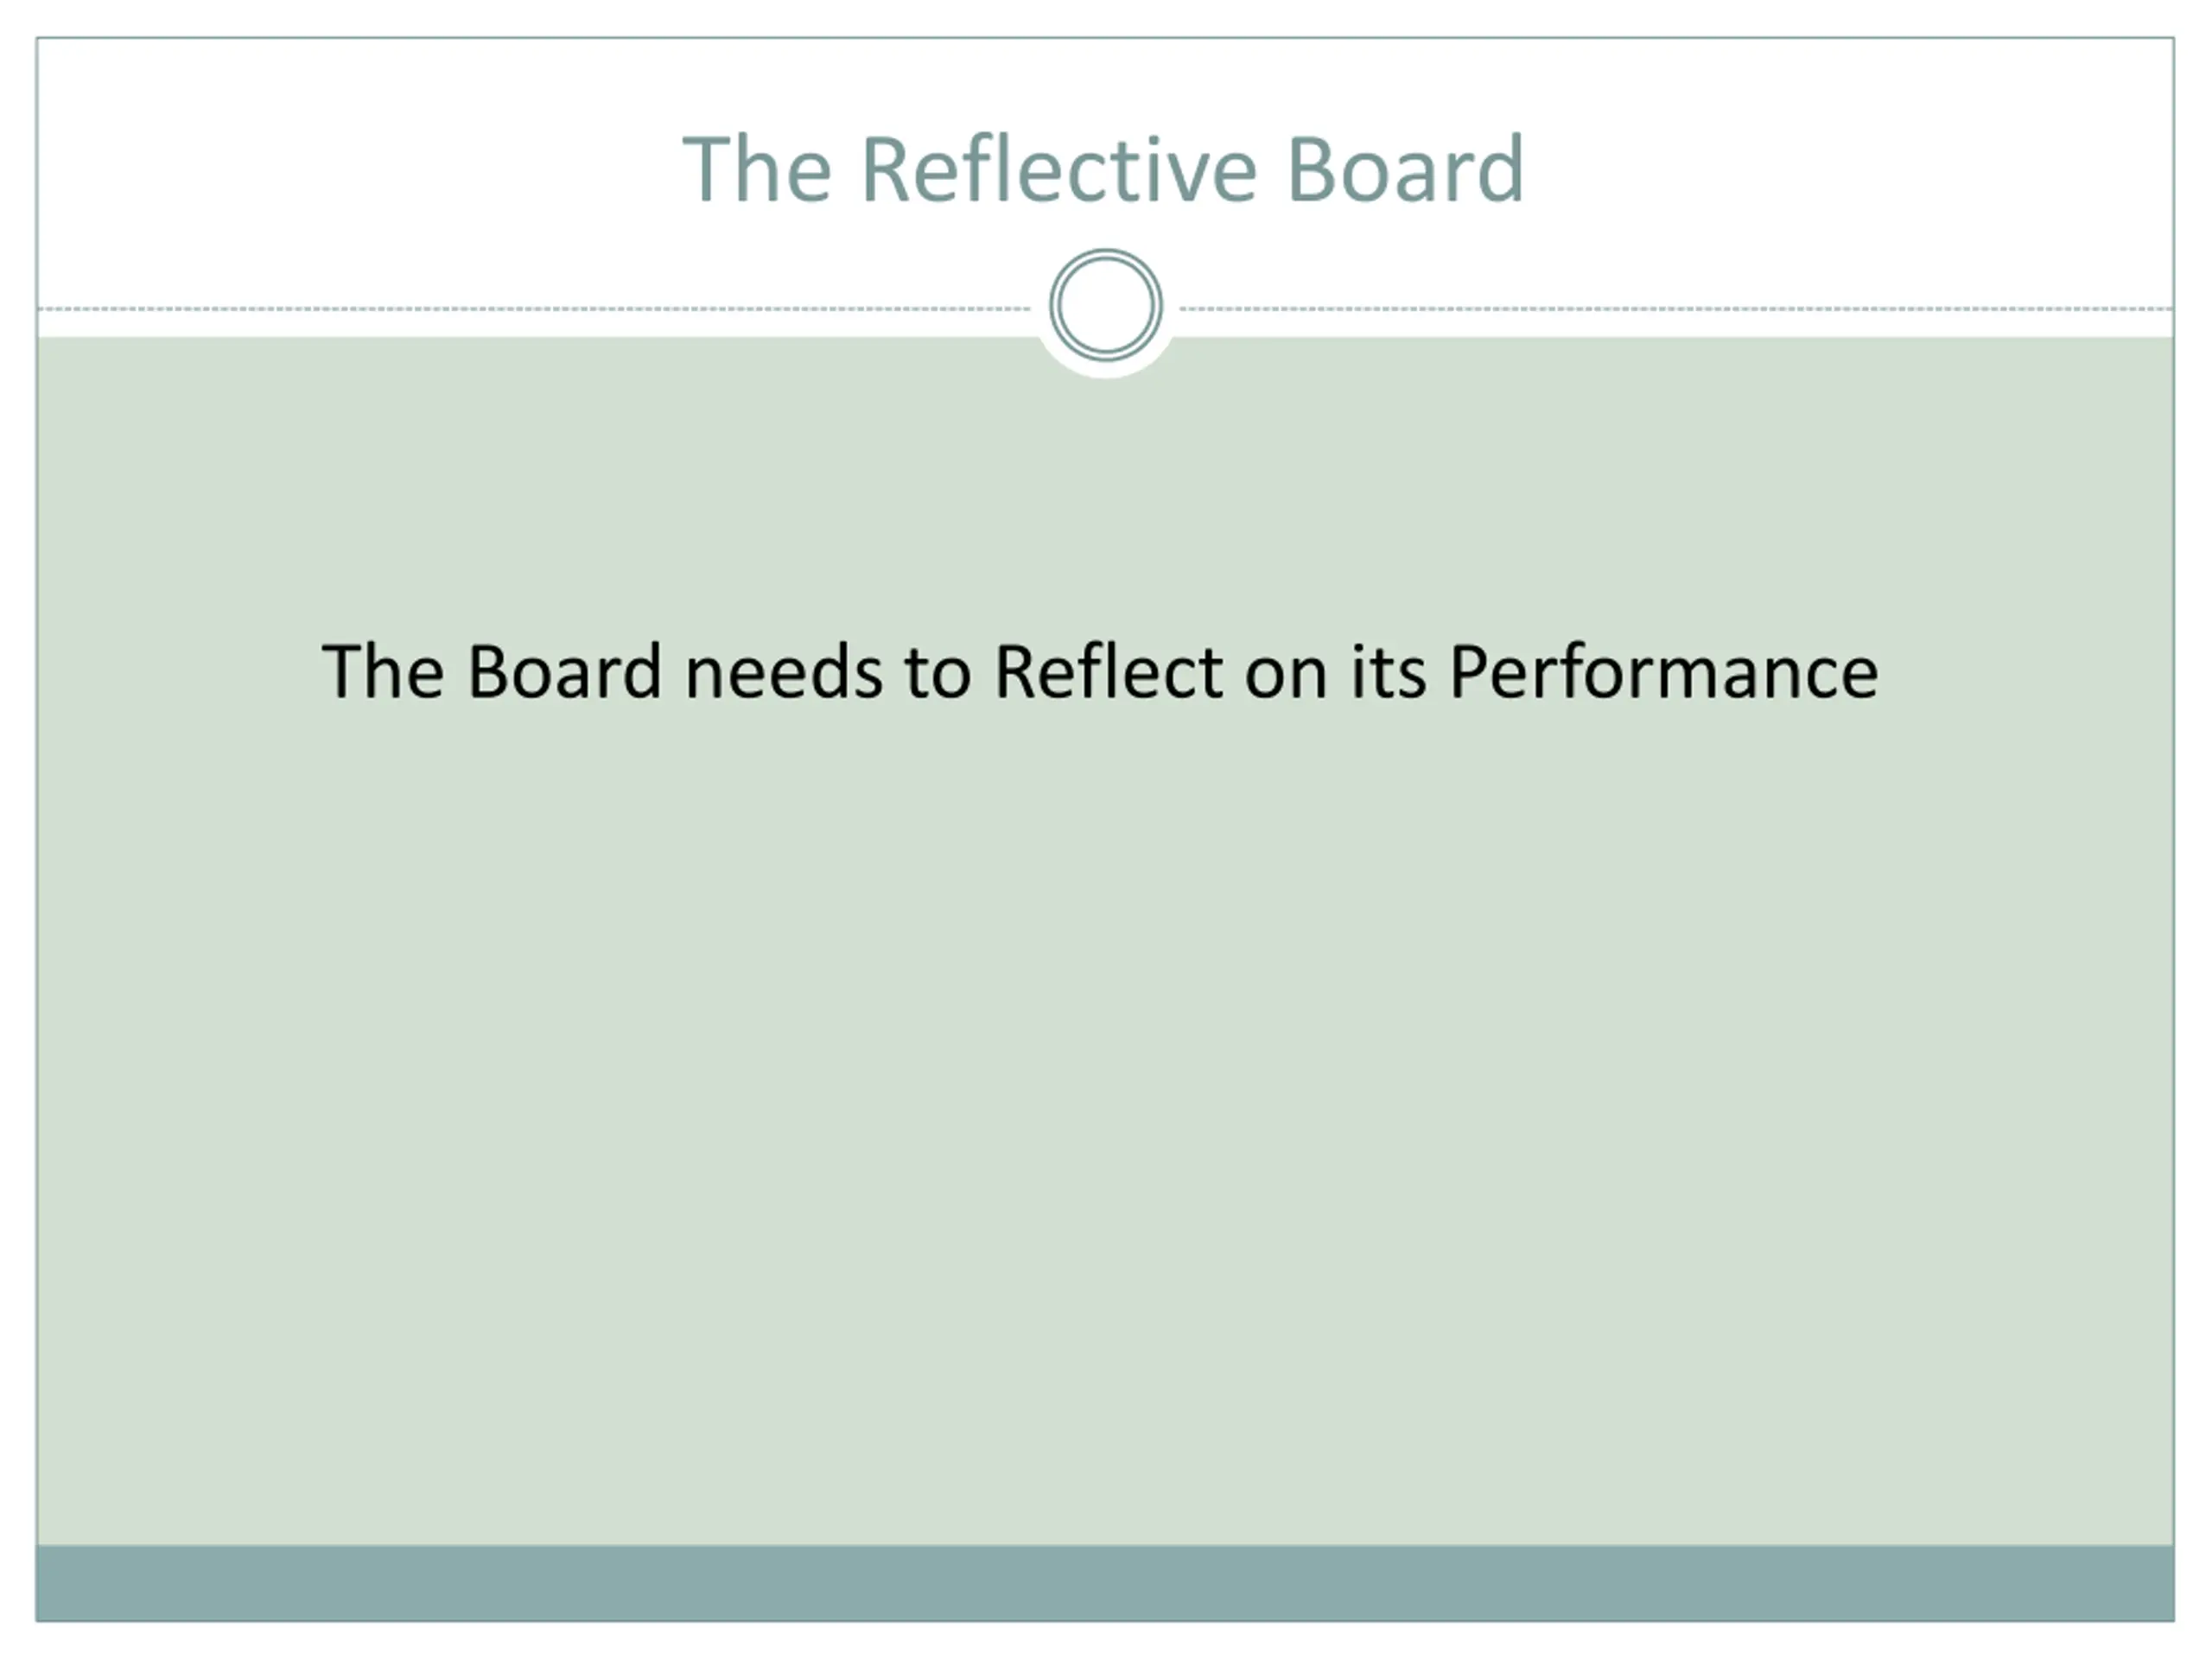Click the white margin below the footer bar
Image resolution: width=2212 pixels, height=1659 pixels.
click(x=1105, y=1641)
